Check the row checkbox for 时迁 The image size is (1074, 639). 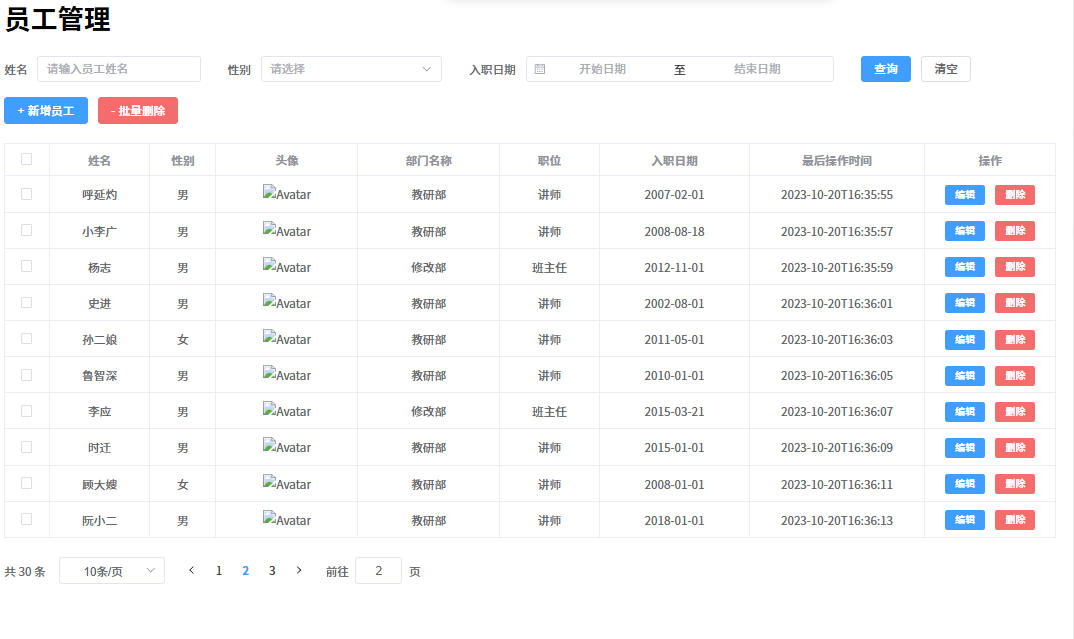tap(27, 447)
